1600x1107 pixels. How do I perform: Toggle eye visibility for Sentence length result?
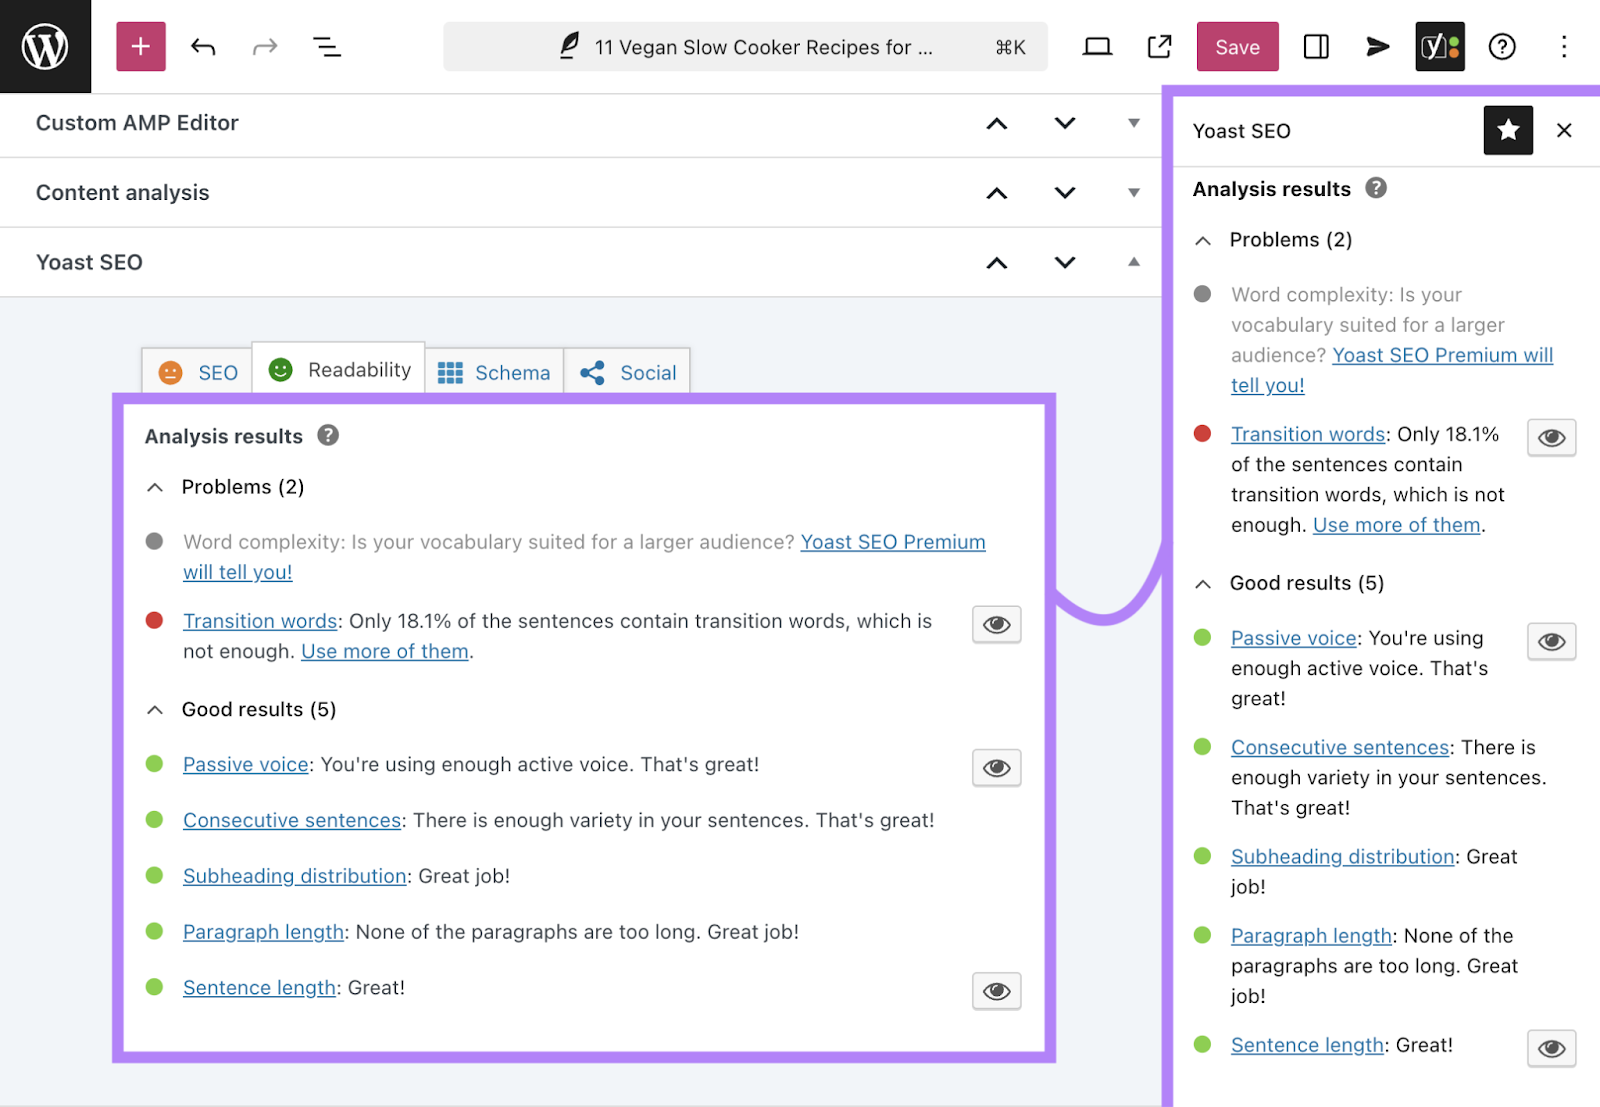[995, 990]
